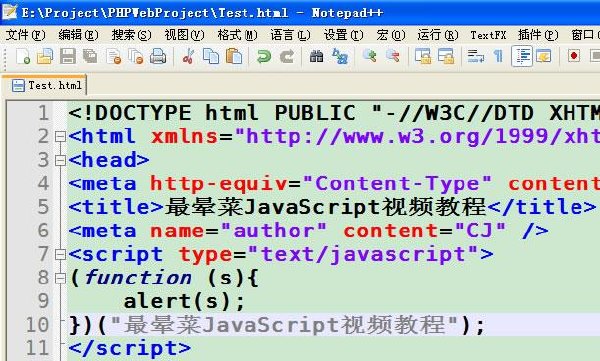
Task: Click the "CJ" content value
Action: [480, 231]
